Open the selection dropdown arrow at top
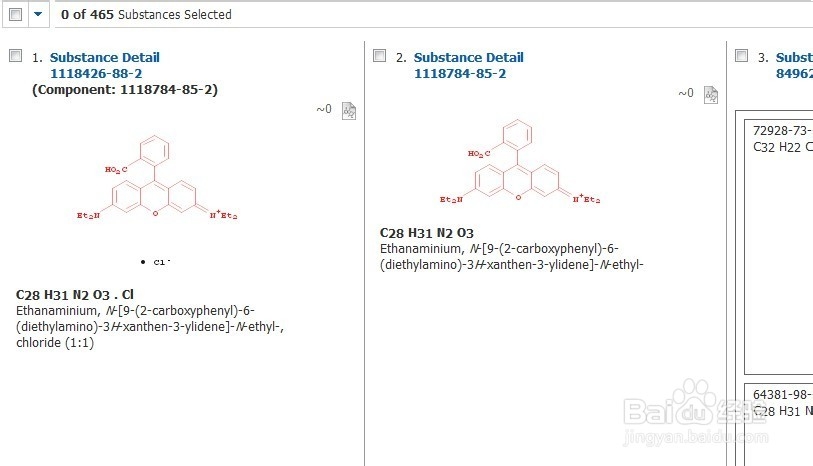The height and width of the screenshot is (466, 813). point(38,15)
